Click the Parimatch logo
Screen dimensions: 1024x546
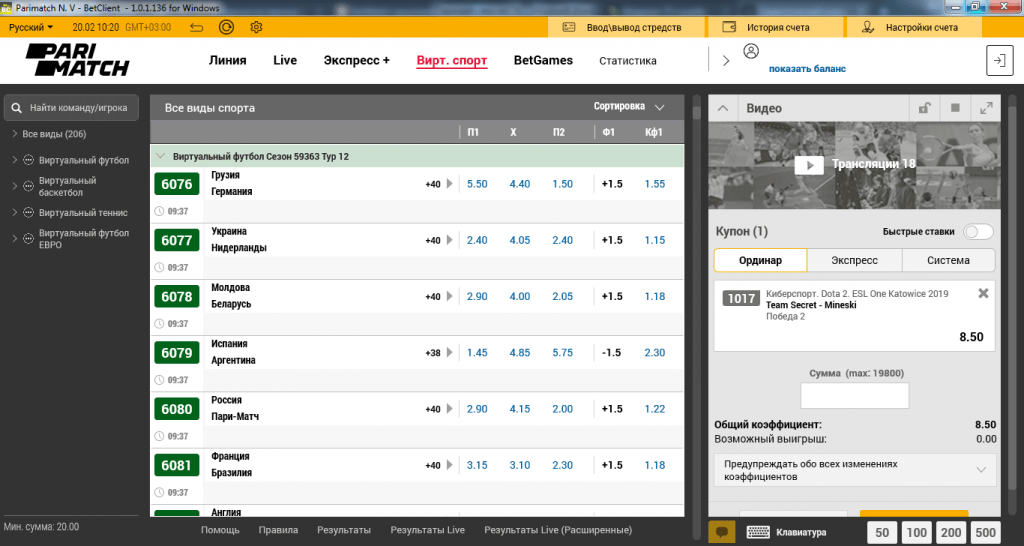(x=78, y=60)
